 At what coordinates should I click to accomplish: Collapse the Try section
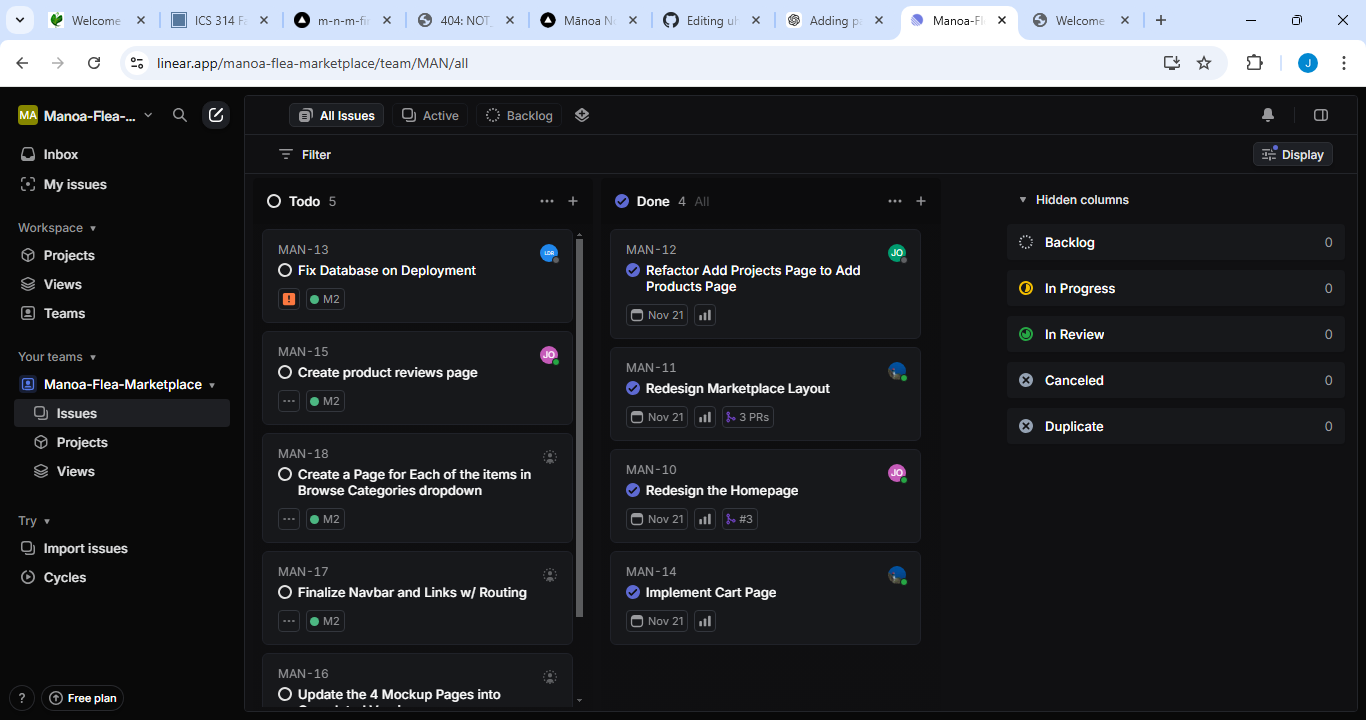(x=34, y=521)
